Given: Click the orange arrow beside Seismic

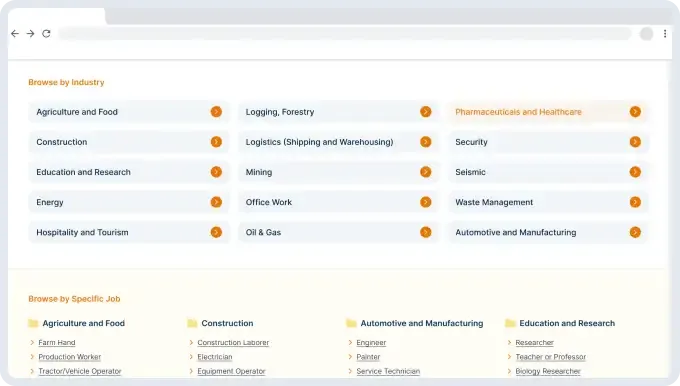Looking at the screenshot, I should click(635, 172).
